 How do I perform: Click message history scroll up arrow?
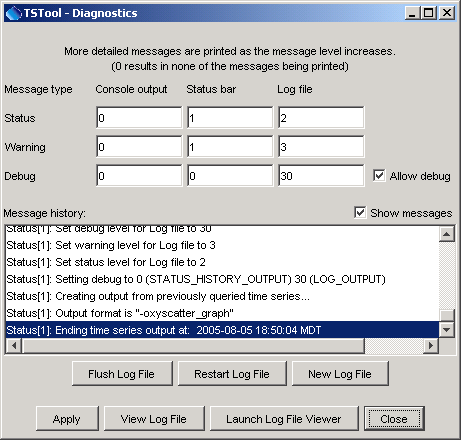[447, 234]
